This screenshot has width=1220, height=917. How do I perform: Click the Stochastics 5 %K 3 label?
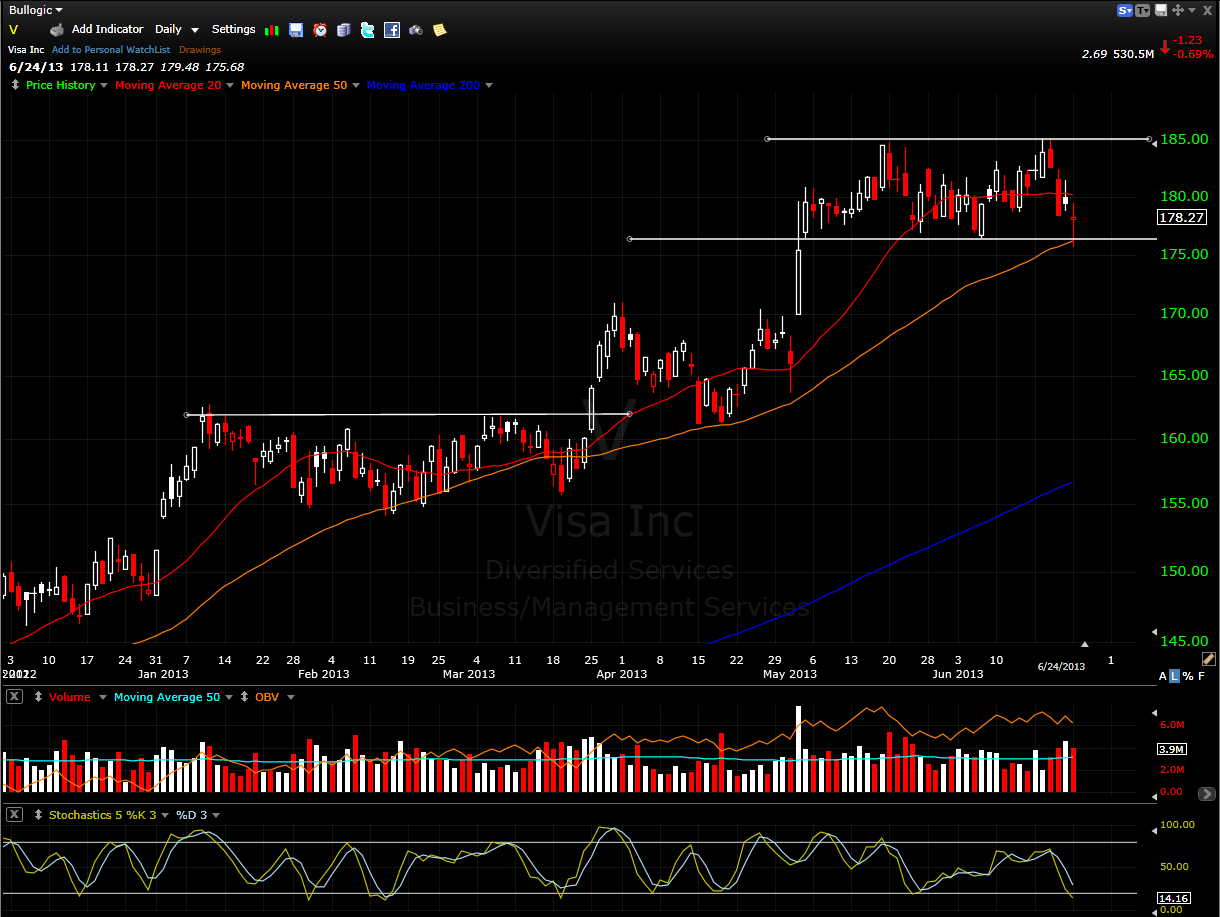(x=103, y=815)
